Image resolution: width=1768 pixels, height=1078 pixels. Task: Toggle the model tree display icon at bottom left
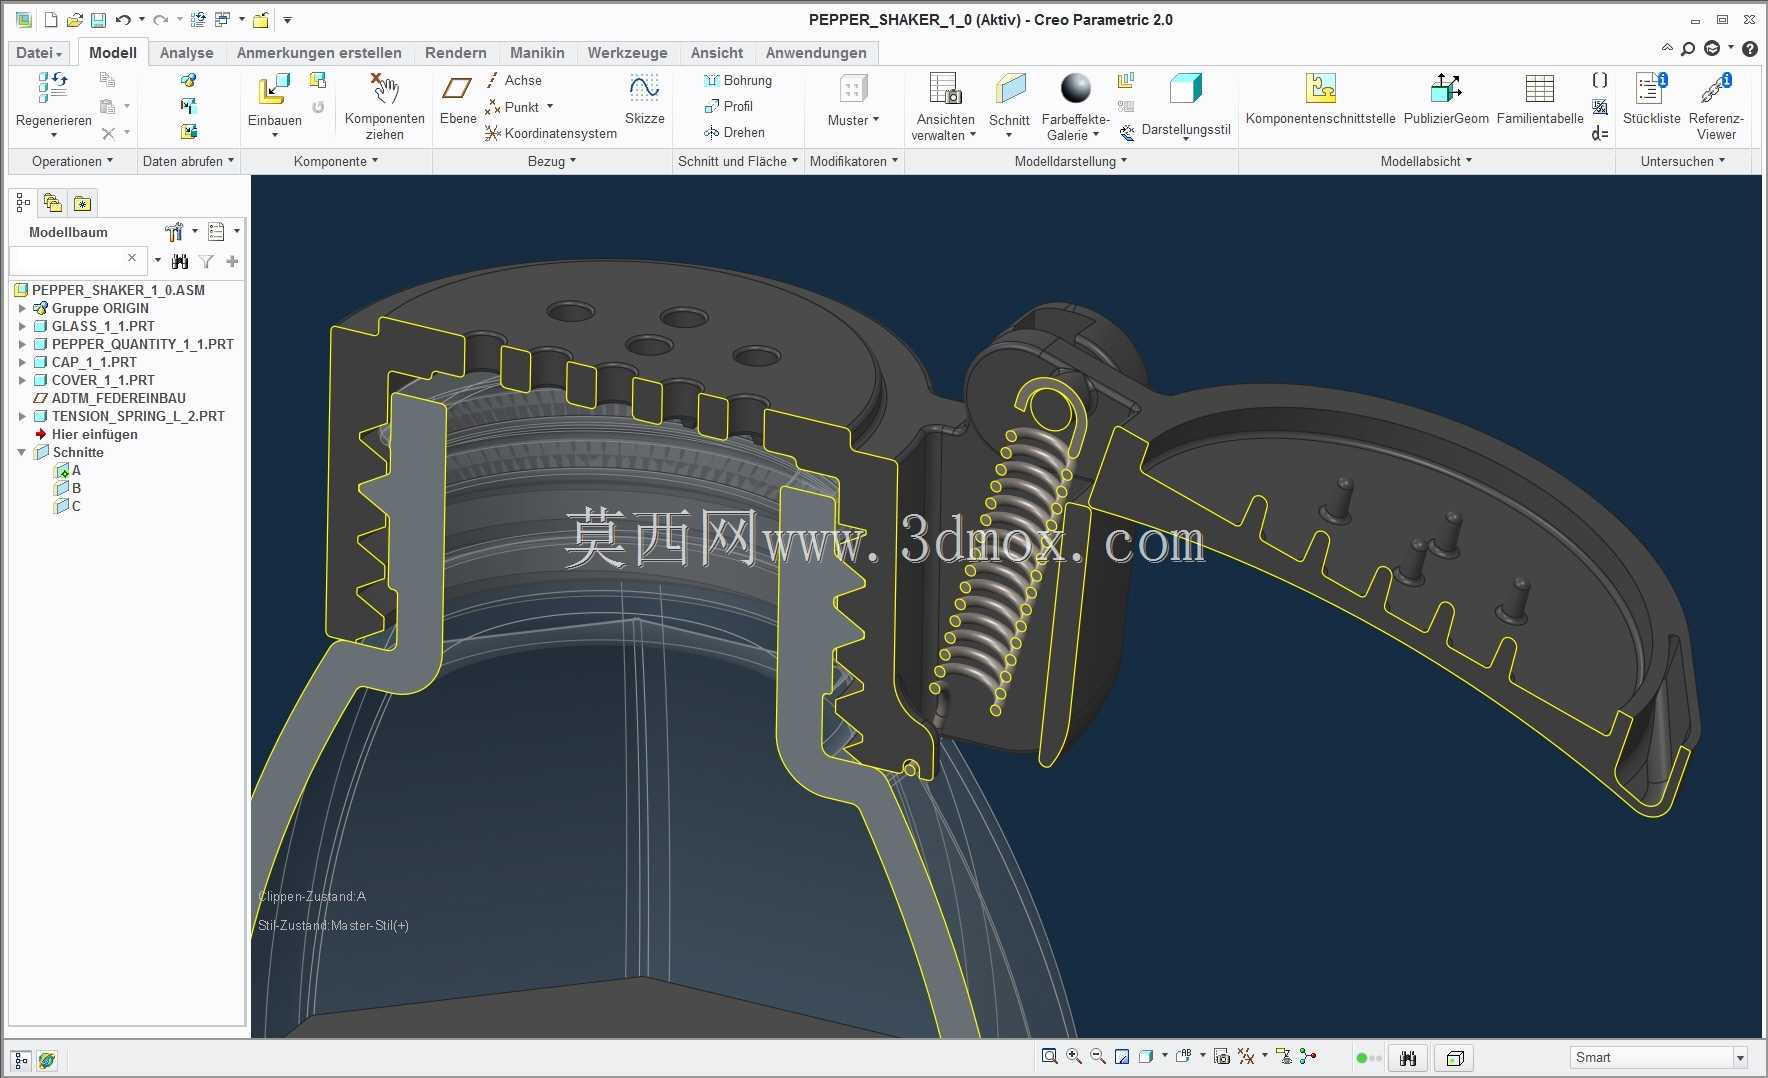coord(22,1060)
